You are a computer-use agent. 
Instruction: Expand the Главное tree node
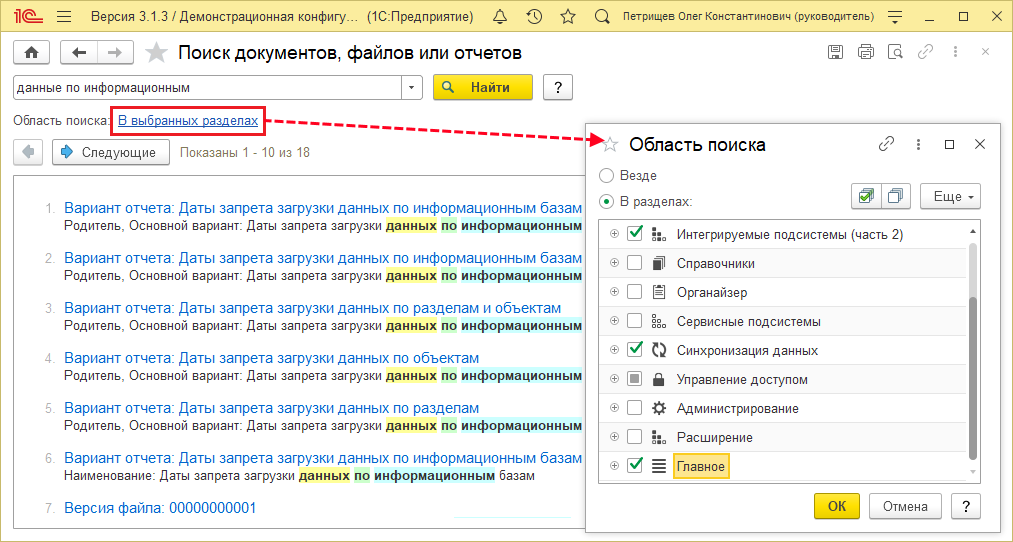[614, 466]
